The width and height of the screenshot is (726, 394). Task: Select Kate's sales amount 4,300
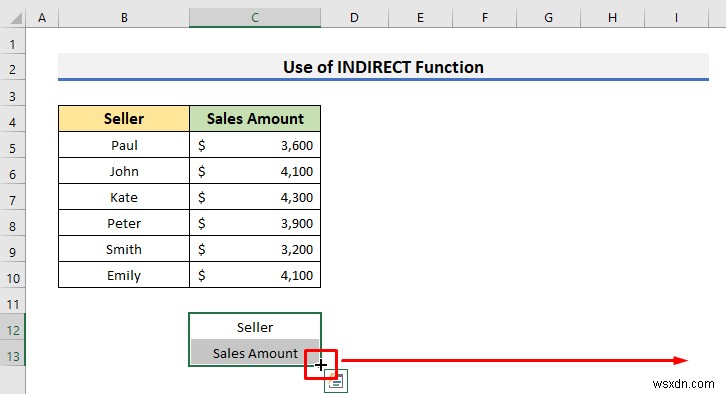pos(255,197)
